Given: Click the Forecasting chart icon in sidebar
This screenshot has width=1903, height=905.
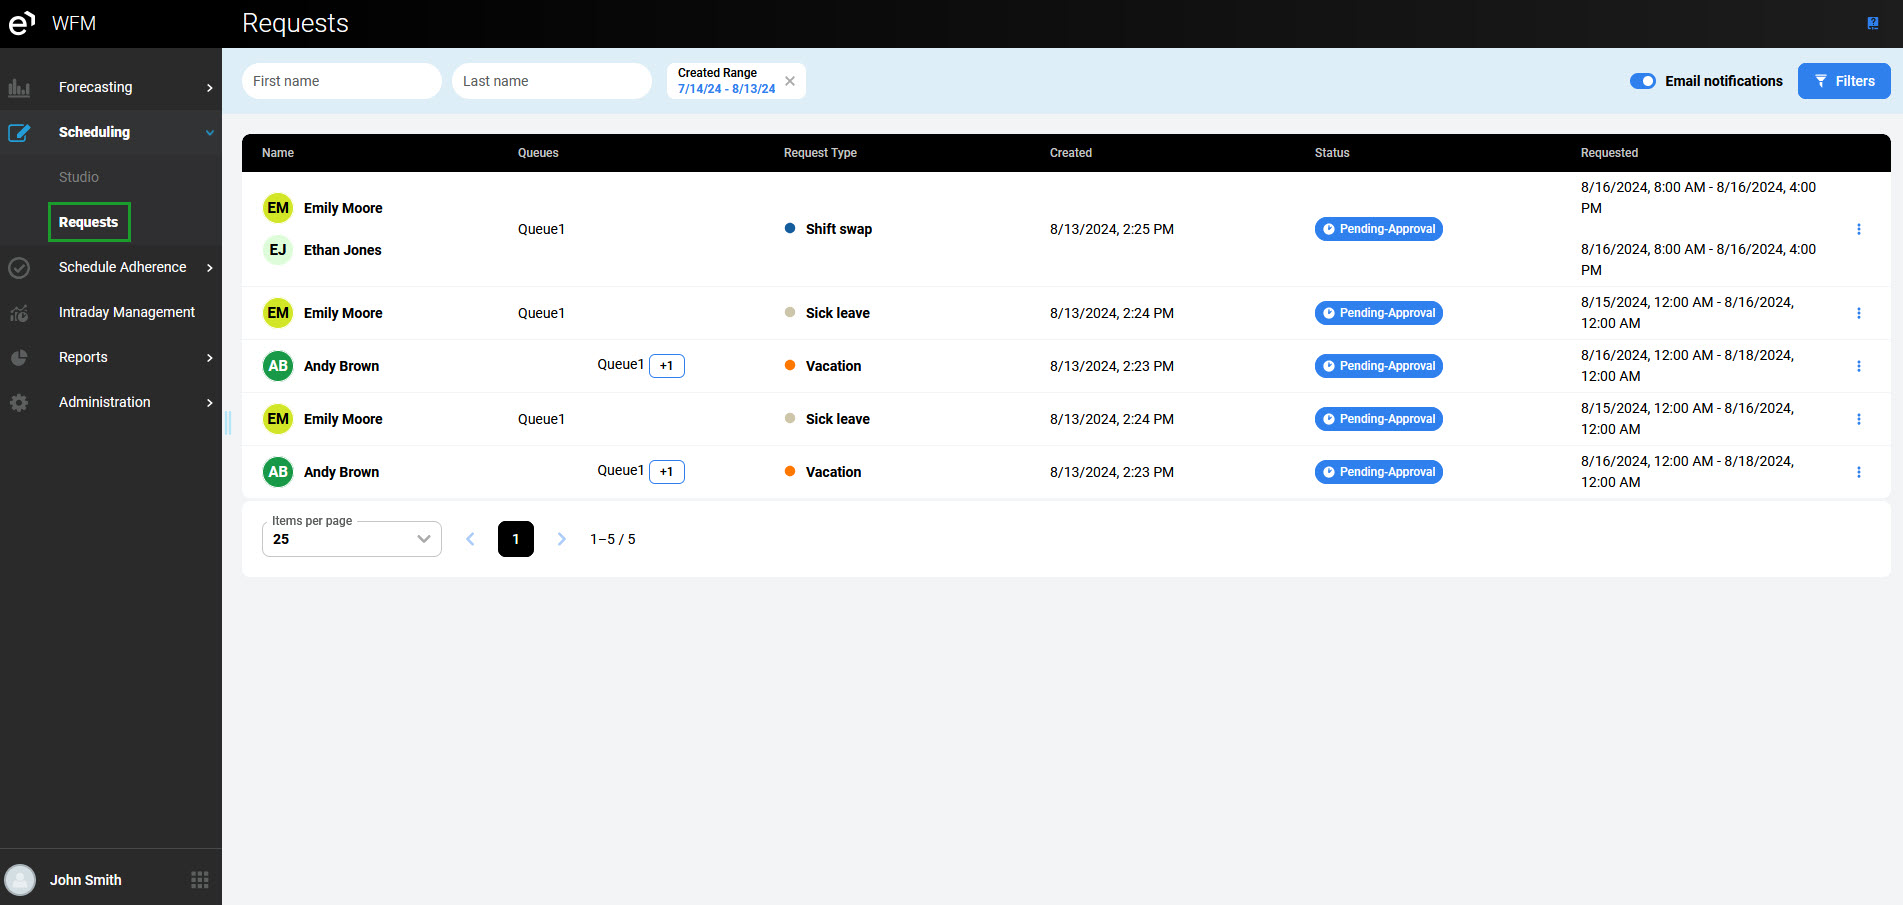Looking at the screenshot, I should [19, 88].
